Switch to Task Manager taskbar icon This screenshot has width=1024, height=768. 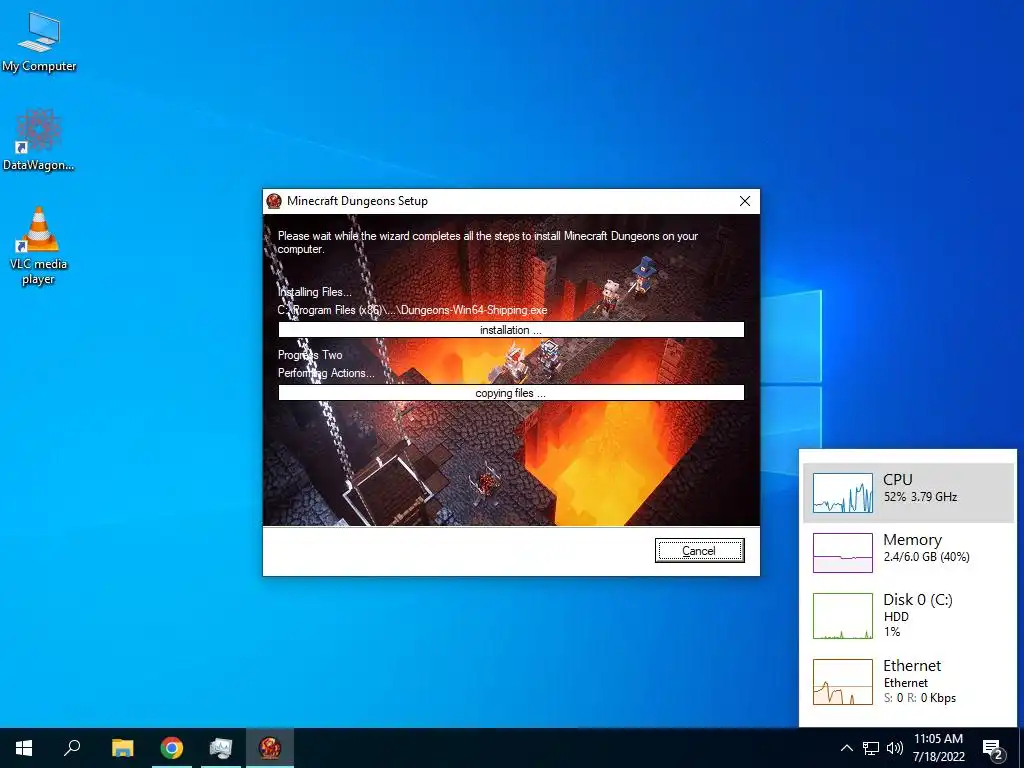coord(221,748)
